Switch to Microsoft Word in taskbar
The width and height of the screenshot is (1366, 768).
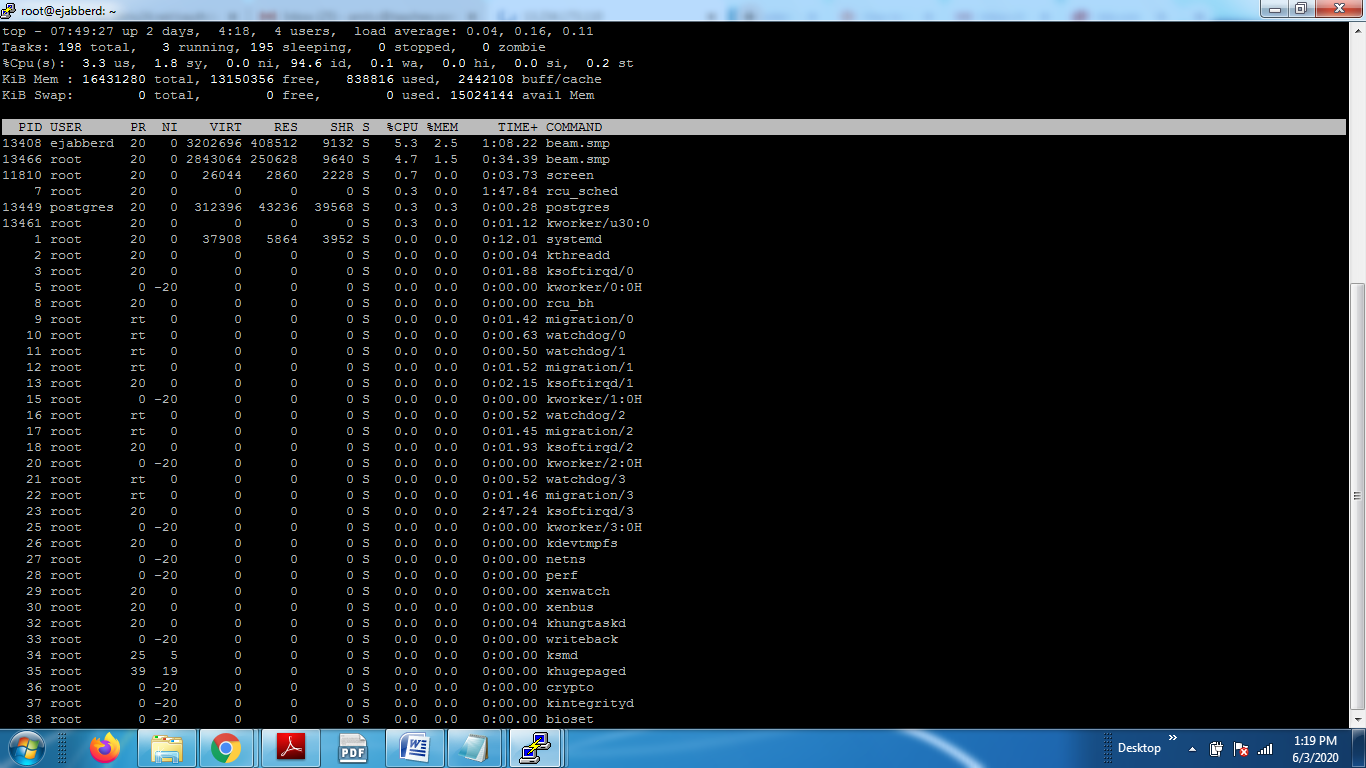[415, 748]
